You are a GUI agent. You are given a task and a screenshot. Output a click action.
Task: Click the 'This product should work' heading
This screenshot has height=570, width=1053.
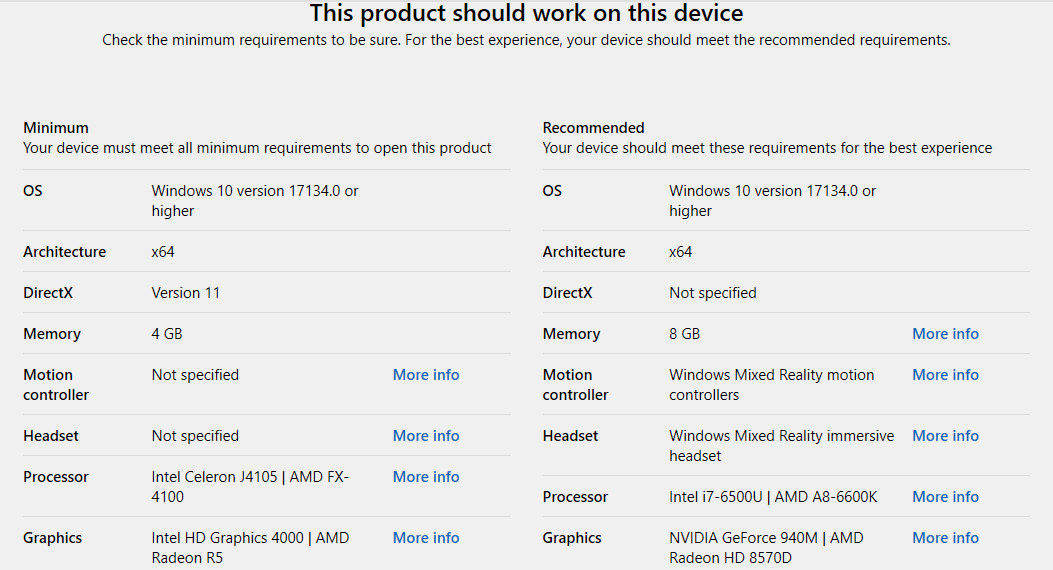click(x=526, y=13)
